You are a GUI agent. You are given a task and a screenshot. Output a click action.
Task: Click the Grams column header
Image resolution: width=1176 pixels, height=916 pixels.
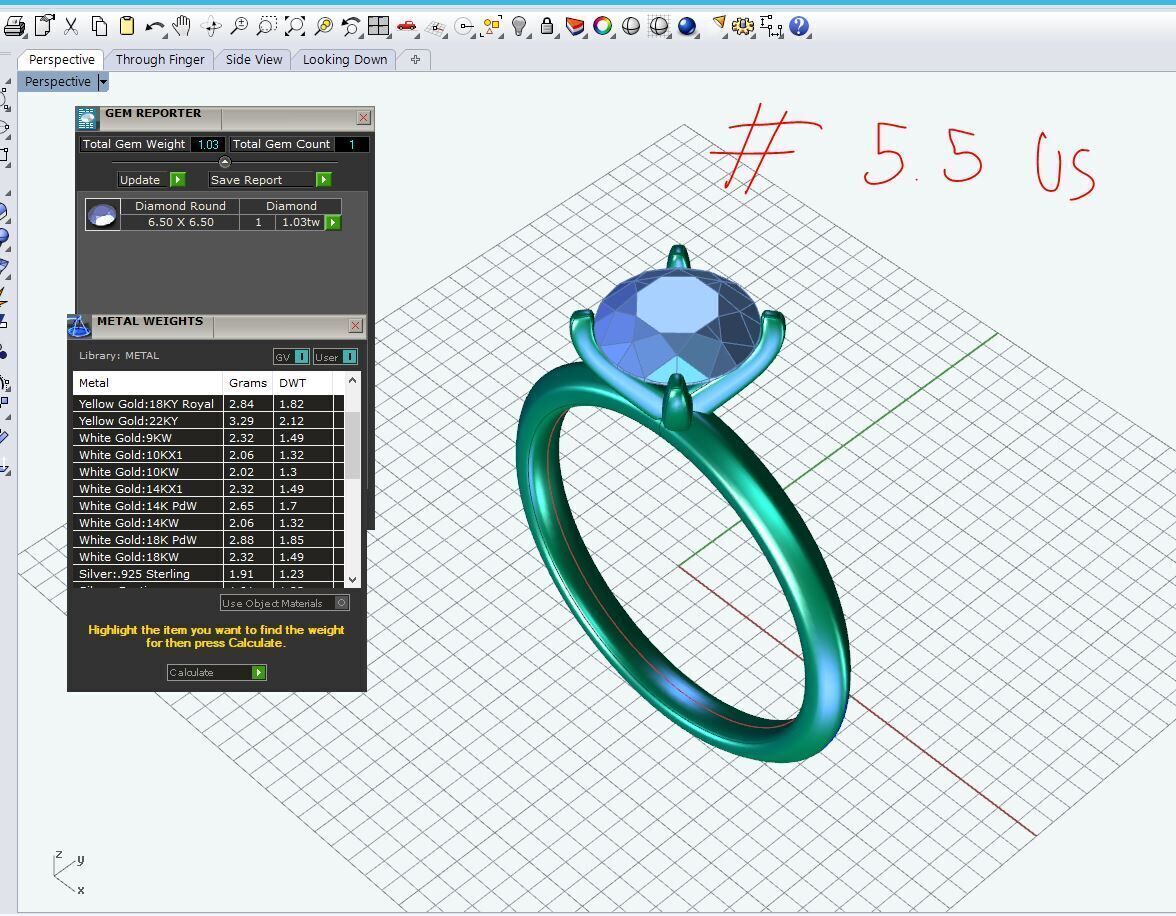[x=248, y=383]
